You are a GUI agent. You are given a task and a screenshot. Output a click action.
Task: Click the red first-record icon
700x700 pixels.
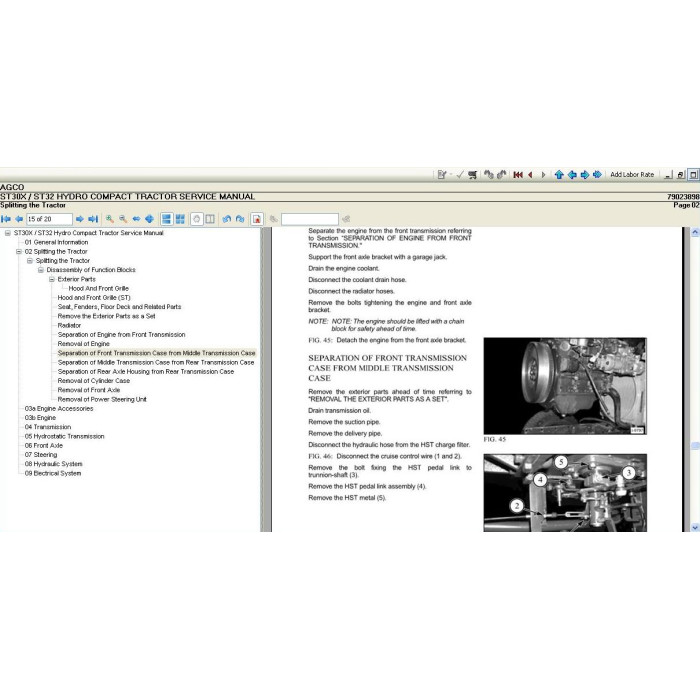[518, 175]
